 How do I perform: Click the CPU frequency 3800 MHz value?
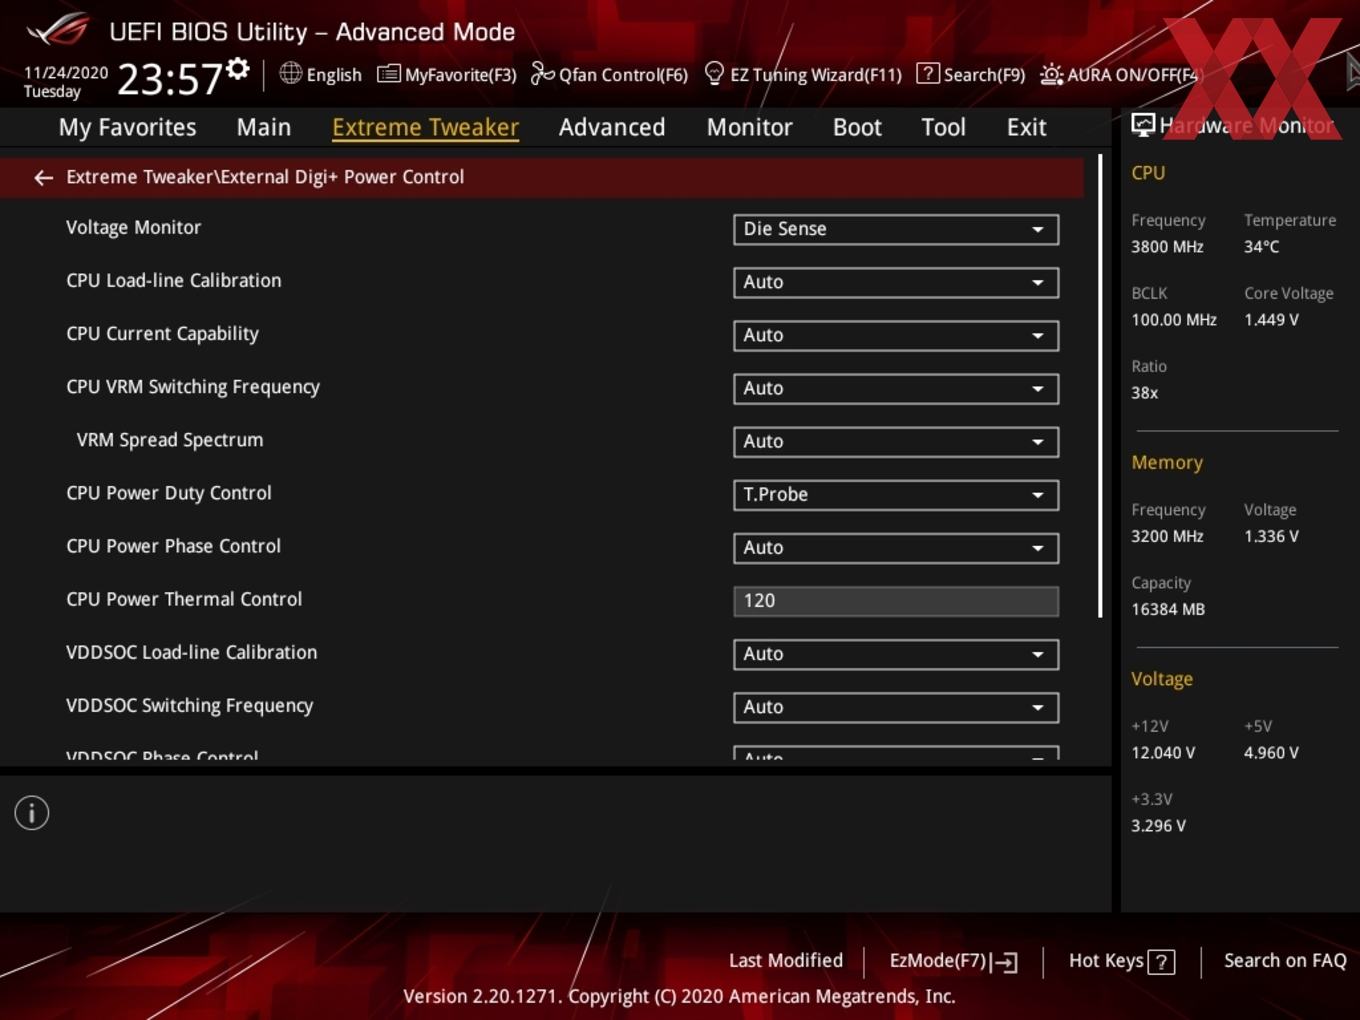pyautogui.click(x=1167, y=247)
